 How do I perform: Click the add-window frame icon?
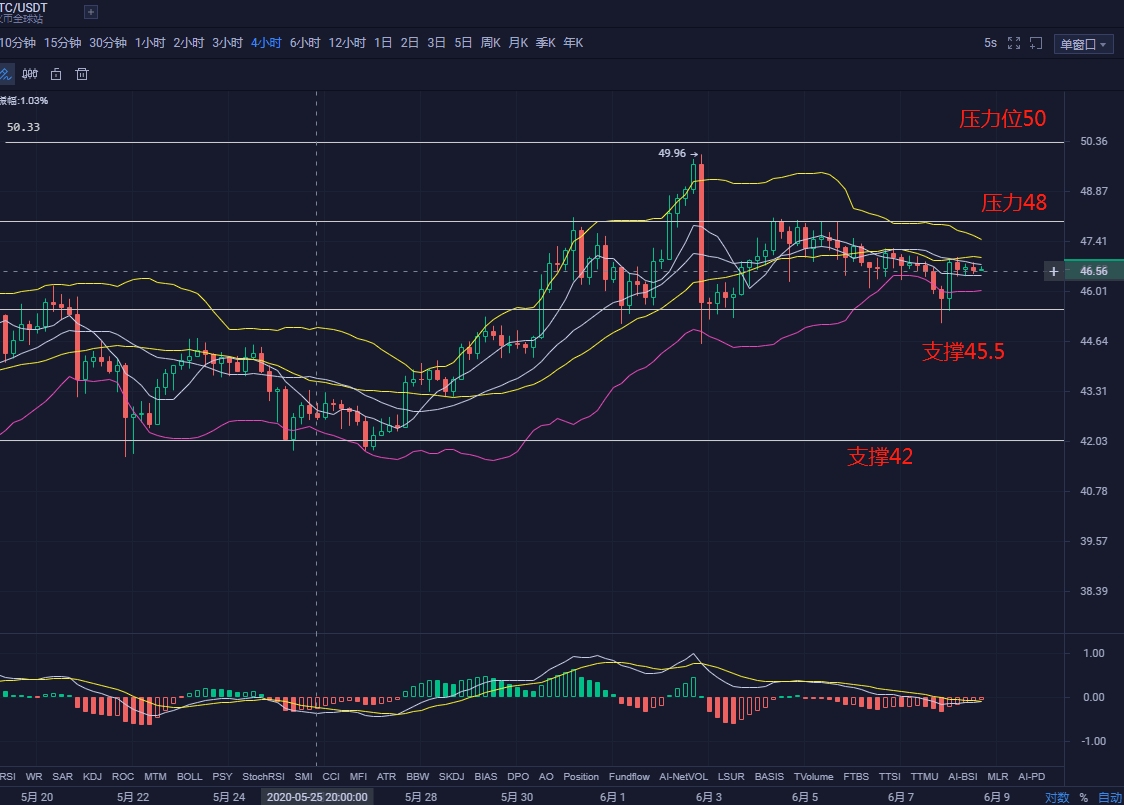1036,43
